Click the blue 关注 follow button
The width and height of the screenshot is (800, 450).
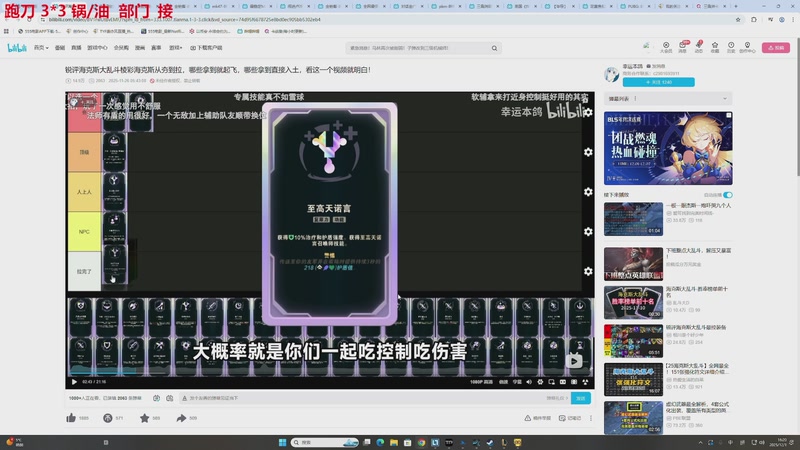click(x=658, y=82)
